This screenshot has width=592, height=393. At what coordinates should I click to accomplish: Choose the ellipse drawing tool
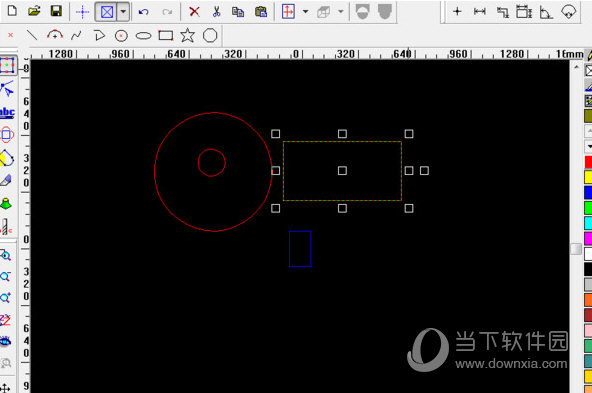coord(143,36)
